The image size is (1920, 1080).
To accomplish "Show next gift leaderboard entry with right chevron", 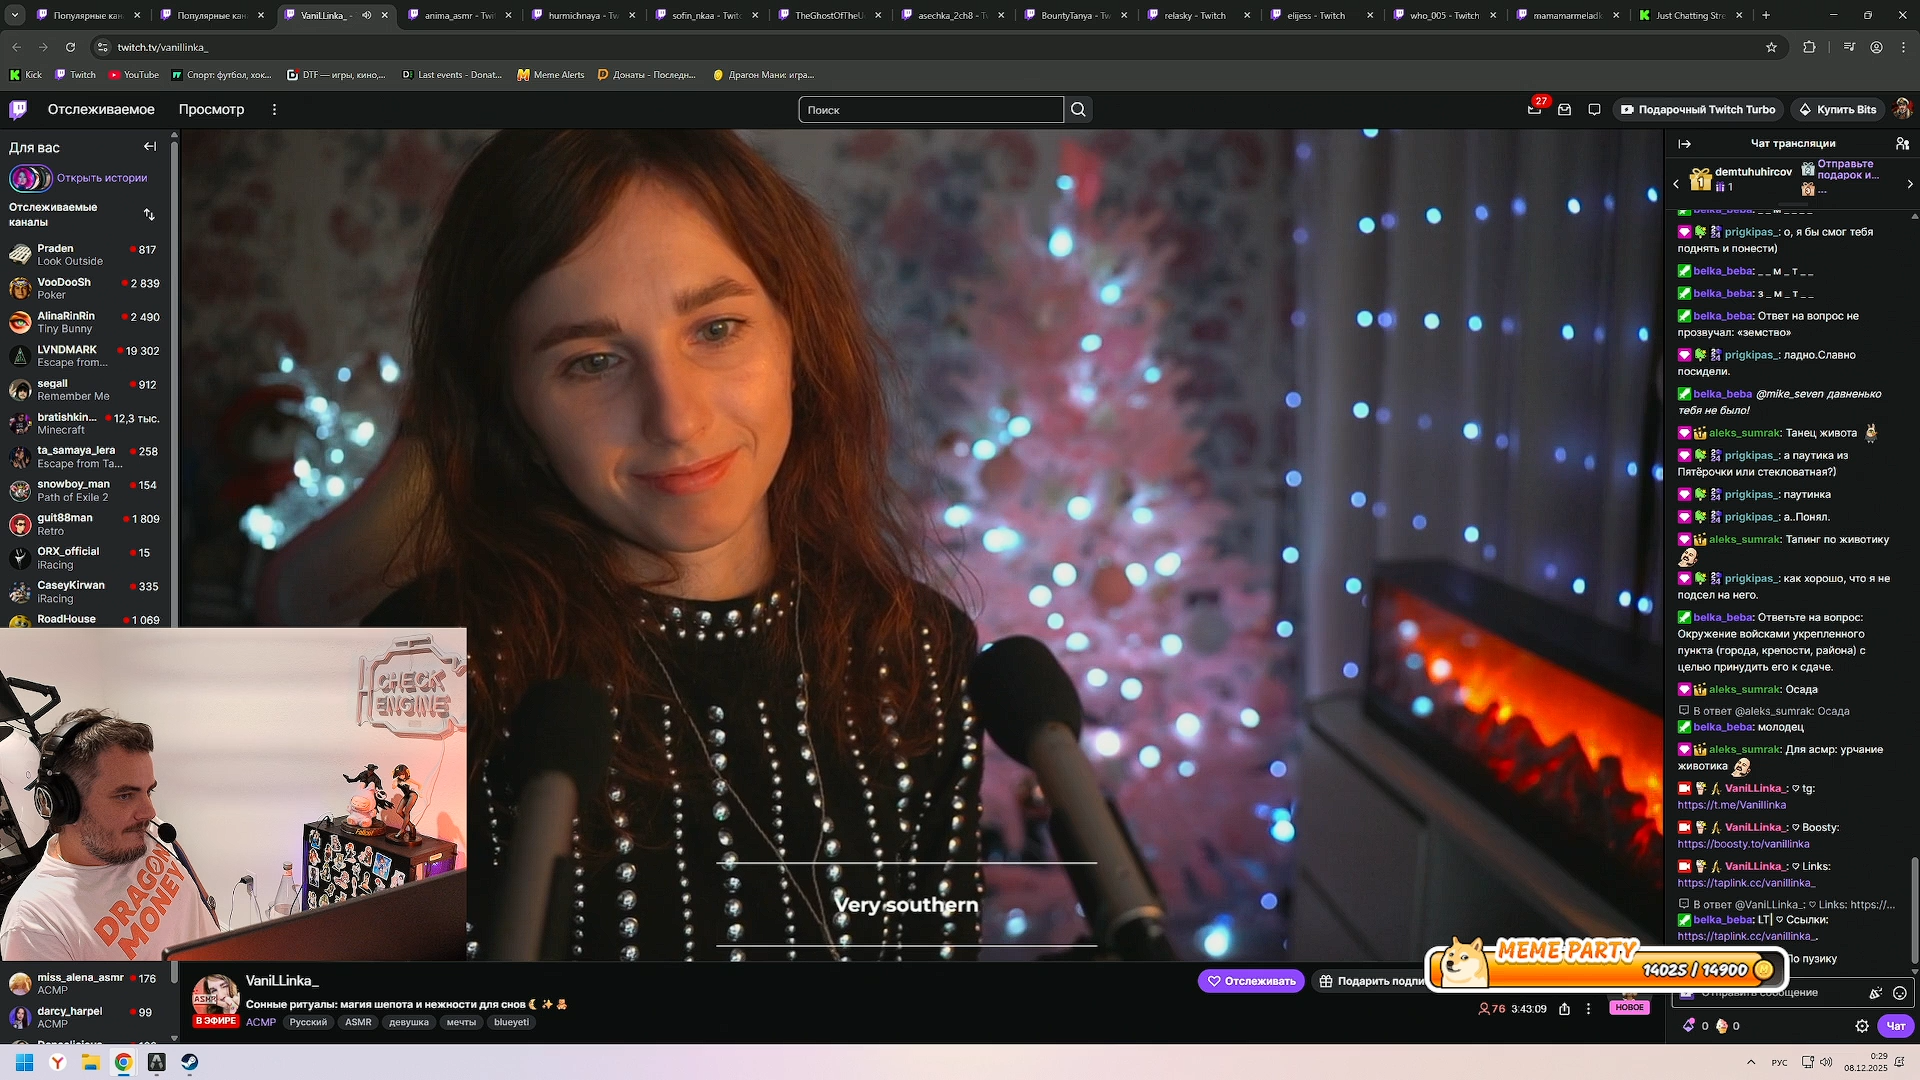I will (x=1909, y=184).
